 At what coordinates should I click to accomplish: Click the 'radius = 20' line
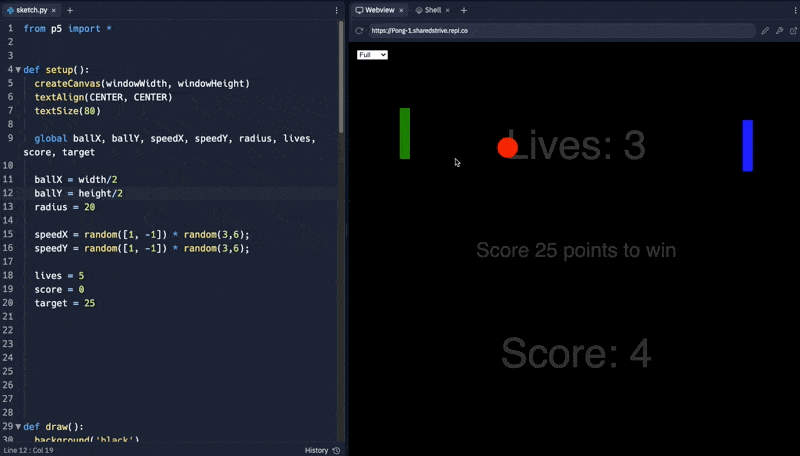tap(64, 207)
